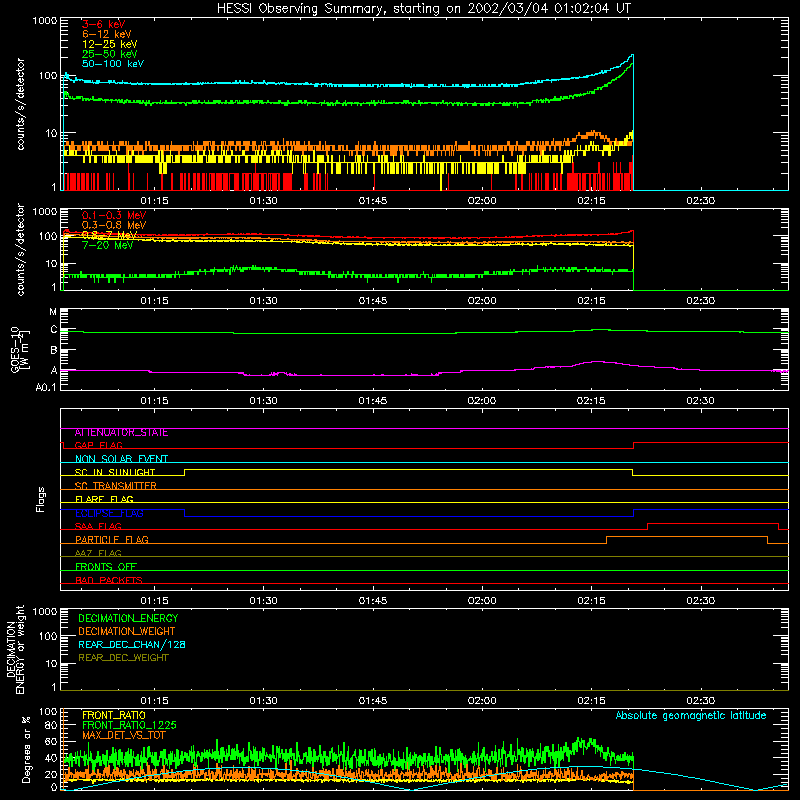Select the GAP_FLAG label
This screenshot has height=800, width=800.
(98, 445)
